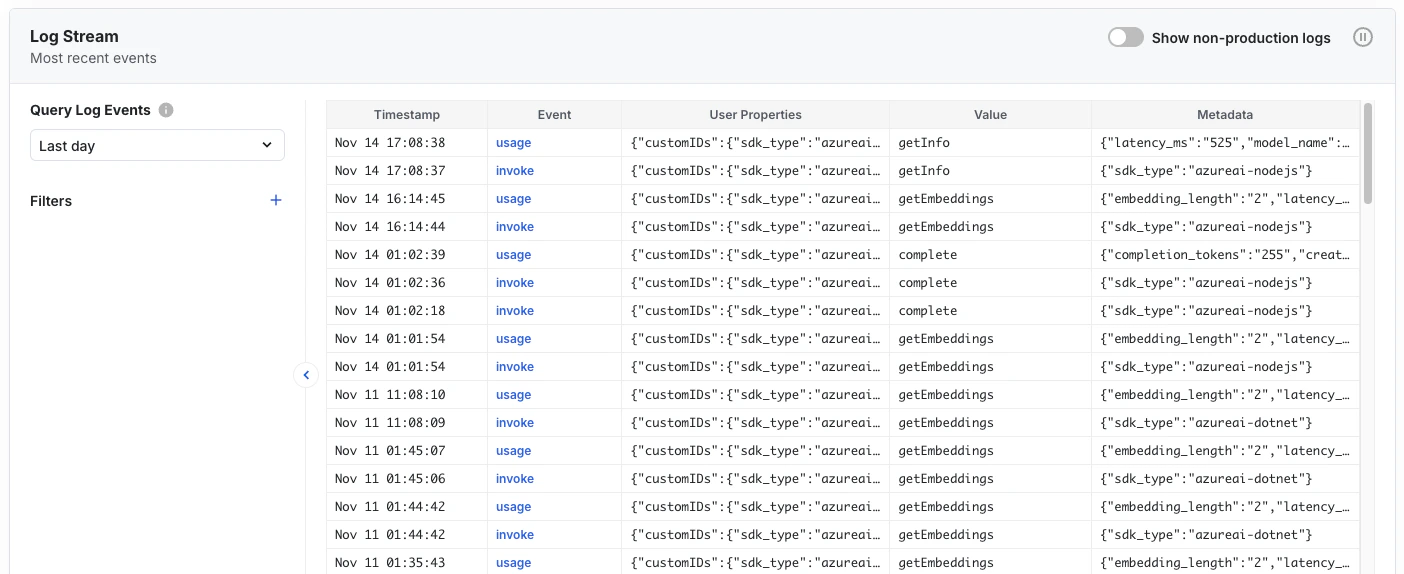Click the Filters label
This screenshot has height=574, width=1404.
pyautogui.click(x=51, y=201)
